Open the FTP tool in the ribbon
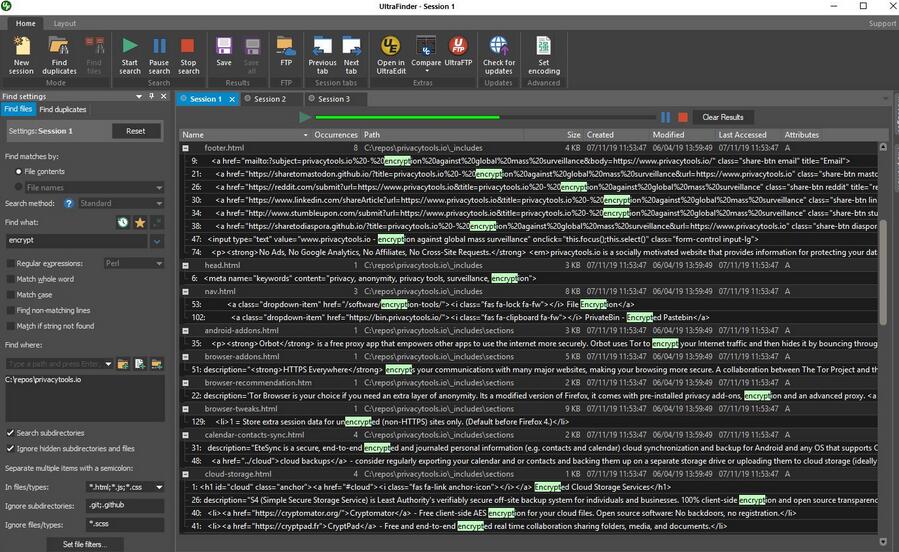The width and height of the screenshot is (899, 552). [x=286, y=52]
